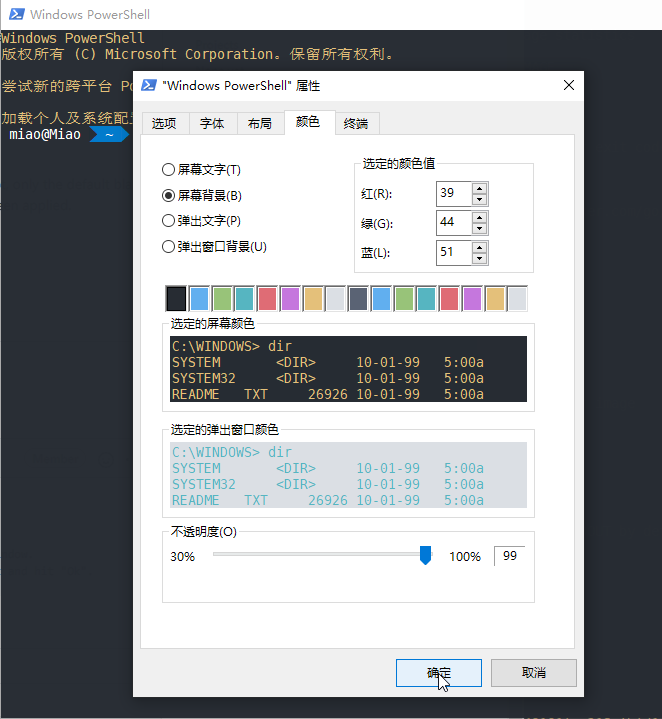Click the red 红(R) value field showing 39
This screenshot has height=719, width=662.
pyautogui.click(x=454, y=194)
